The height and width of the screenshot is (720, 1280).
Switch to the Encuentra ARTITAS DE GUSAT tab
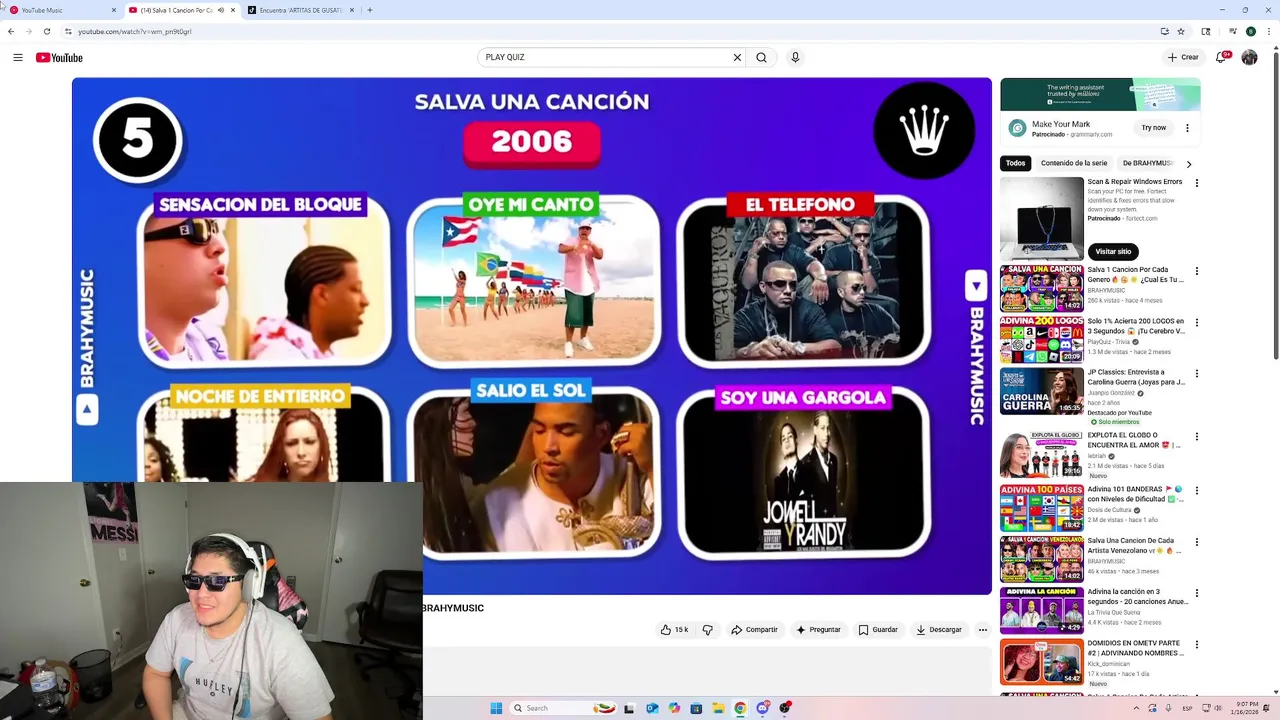click(x=300, y=10)
